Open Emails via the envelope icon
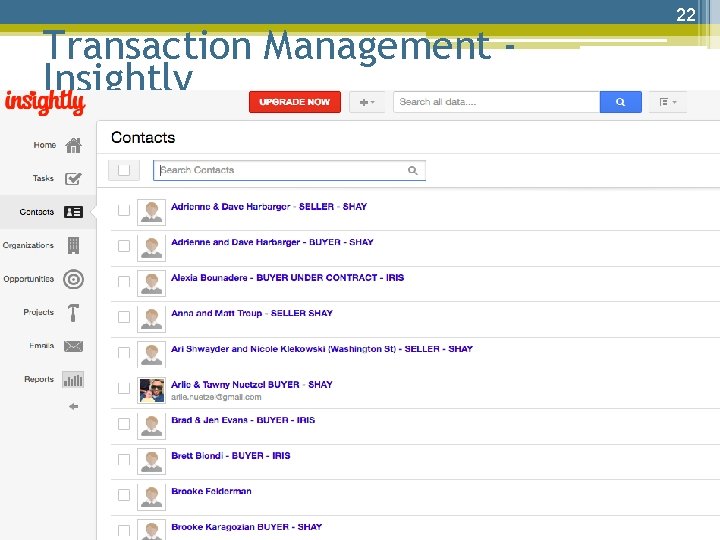The height and width of the screenshot is (540, 720). [73, 346]
